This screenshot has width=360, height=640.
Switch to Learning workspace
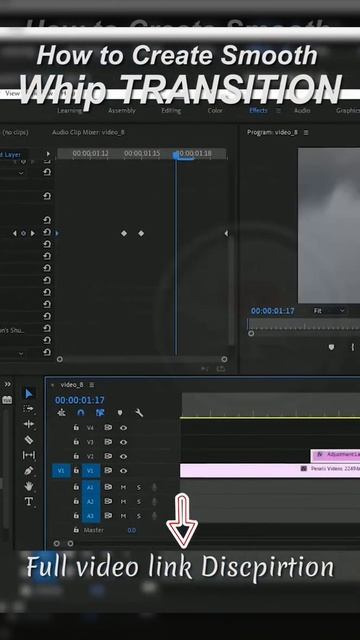click(x=69, y=111)
